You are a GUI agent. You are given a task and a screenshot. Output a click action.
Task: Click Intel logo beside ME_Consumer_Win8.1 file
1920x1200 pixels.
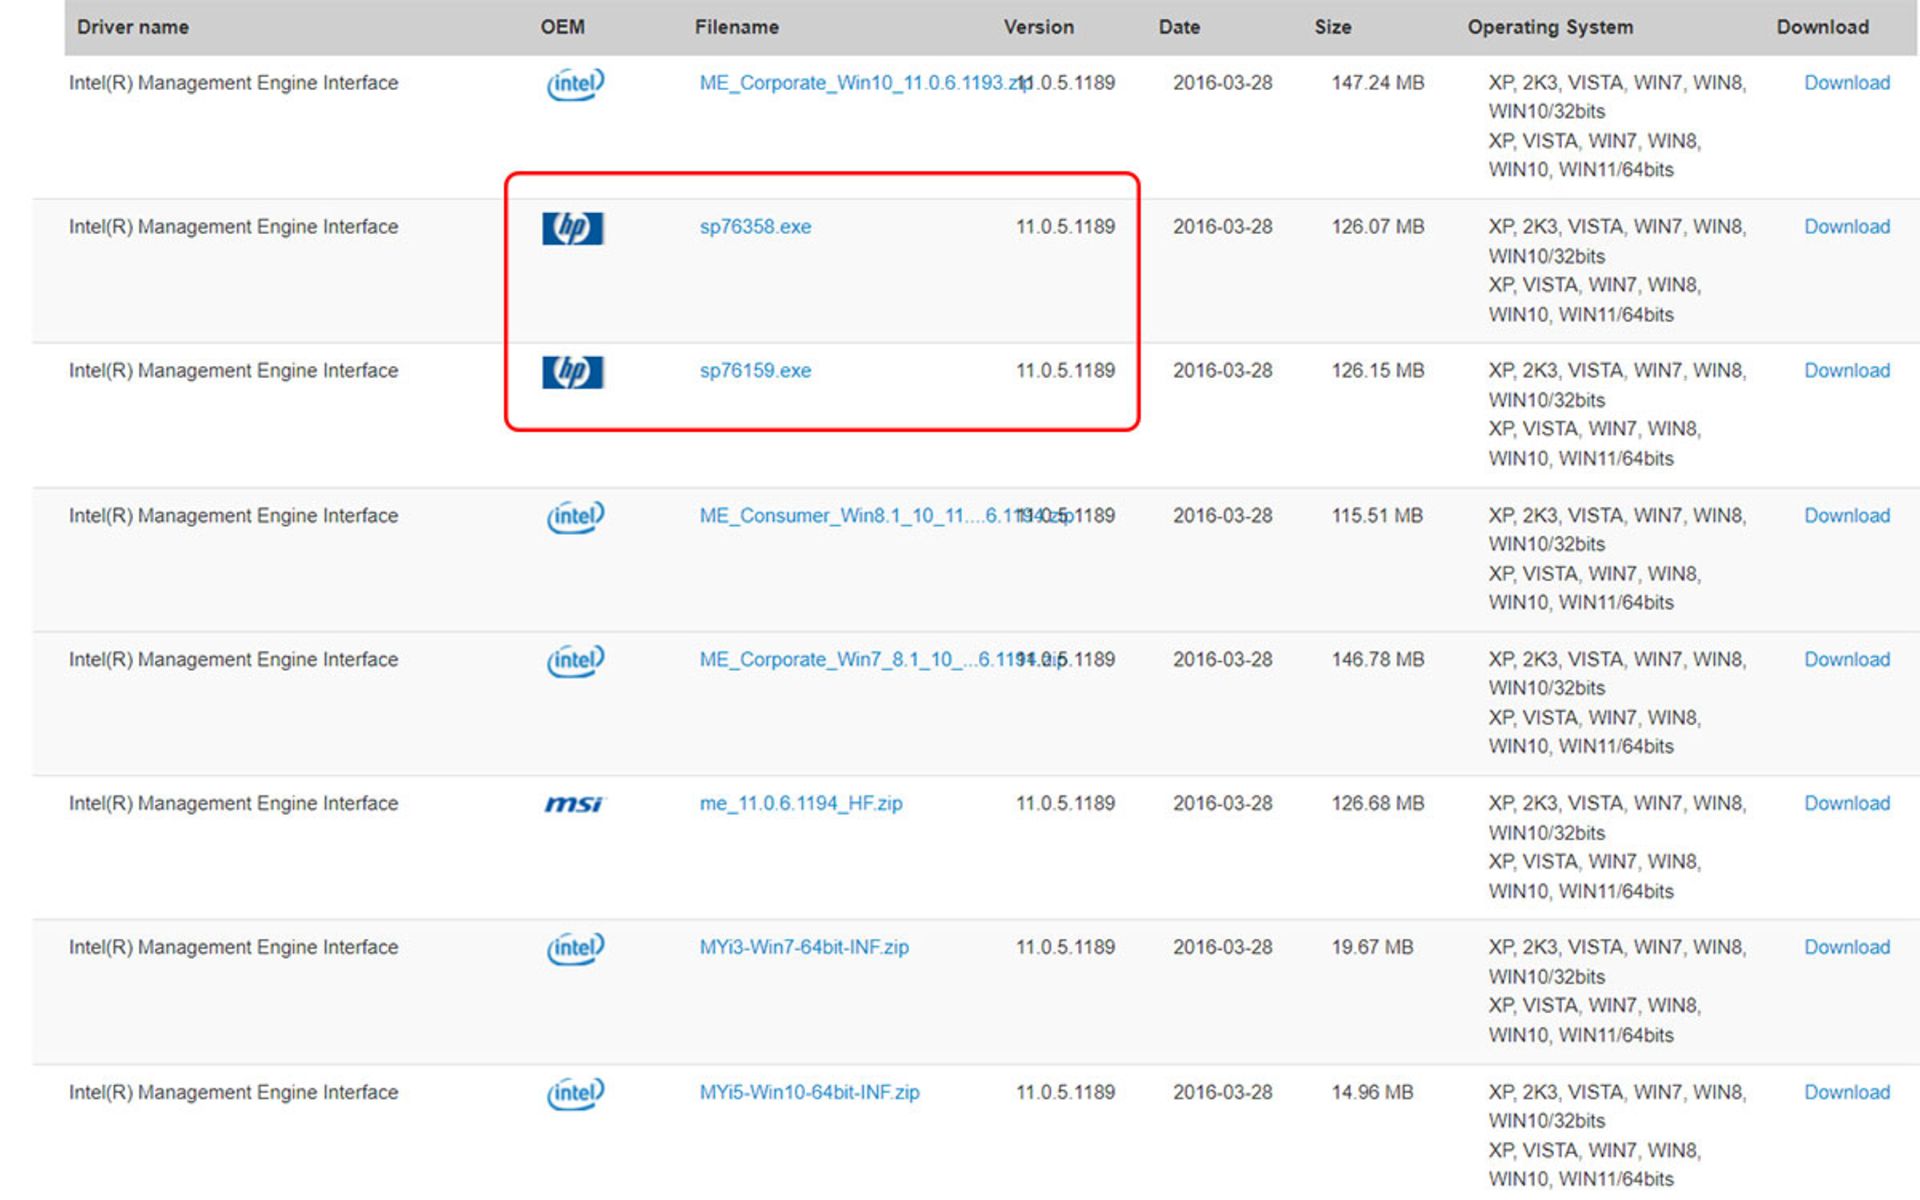pos(575,516)
